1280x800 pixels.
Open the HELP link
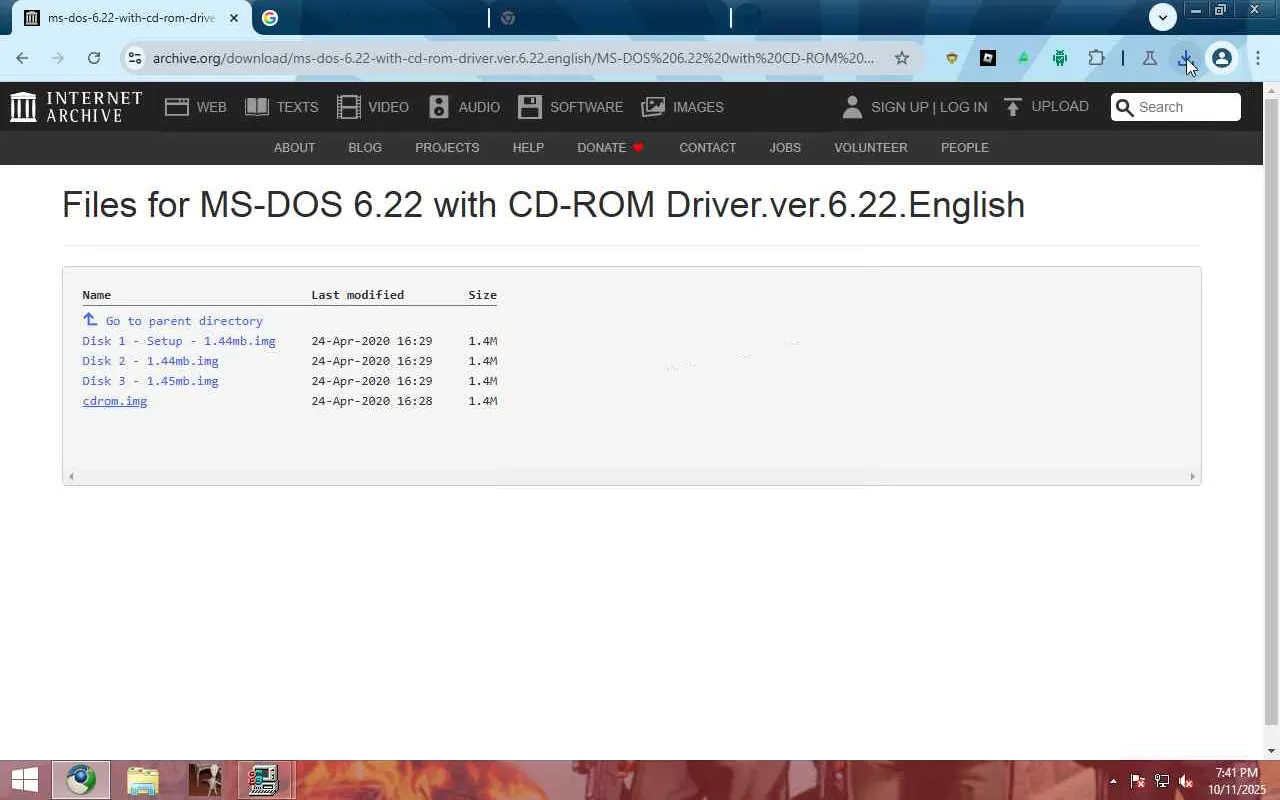click(x=528, y=147)
